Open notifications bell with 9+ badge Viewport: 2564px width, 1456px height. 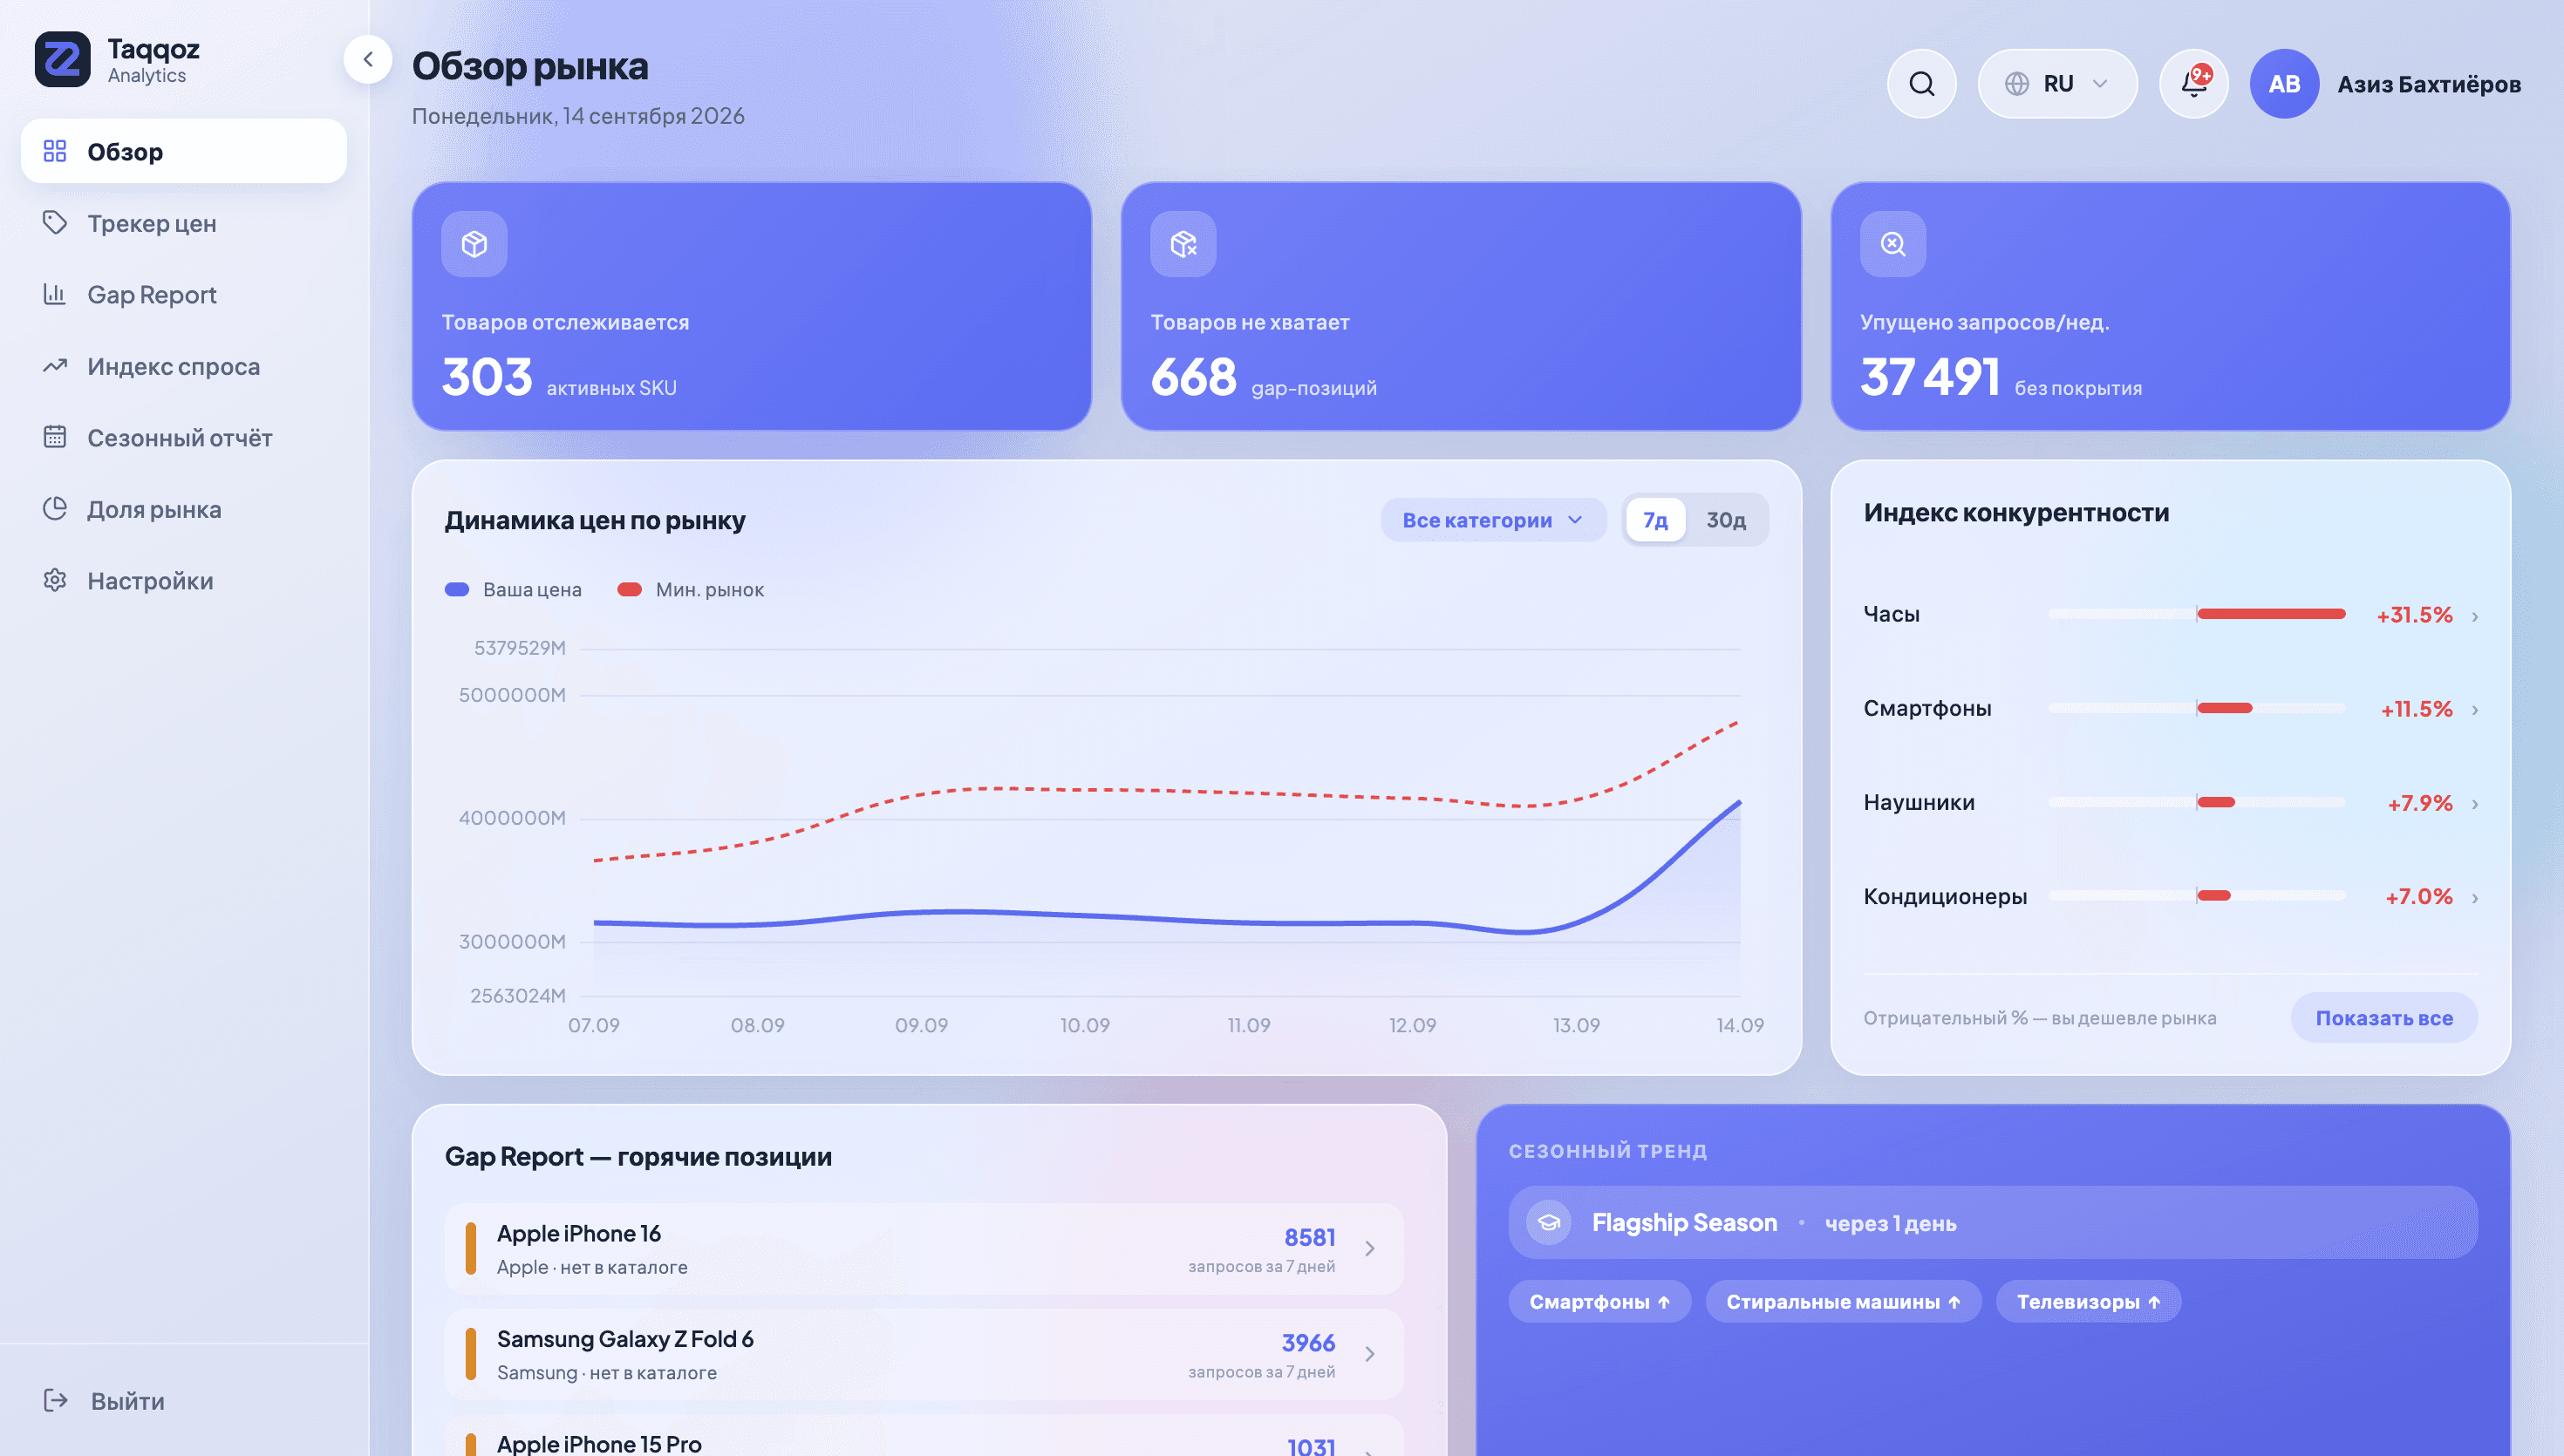pyautogui.click(x=2193, y=84)
